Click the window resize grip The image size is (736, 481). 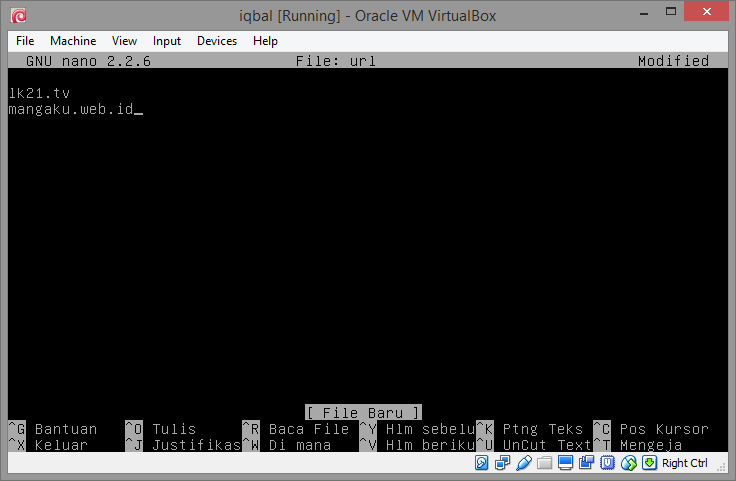721,466
